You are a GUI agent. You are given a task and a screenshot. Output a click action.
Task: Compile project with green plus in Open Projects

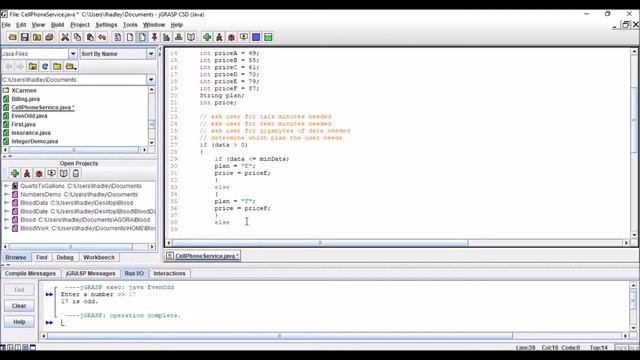click(15, 173)
